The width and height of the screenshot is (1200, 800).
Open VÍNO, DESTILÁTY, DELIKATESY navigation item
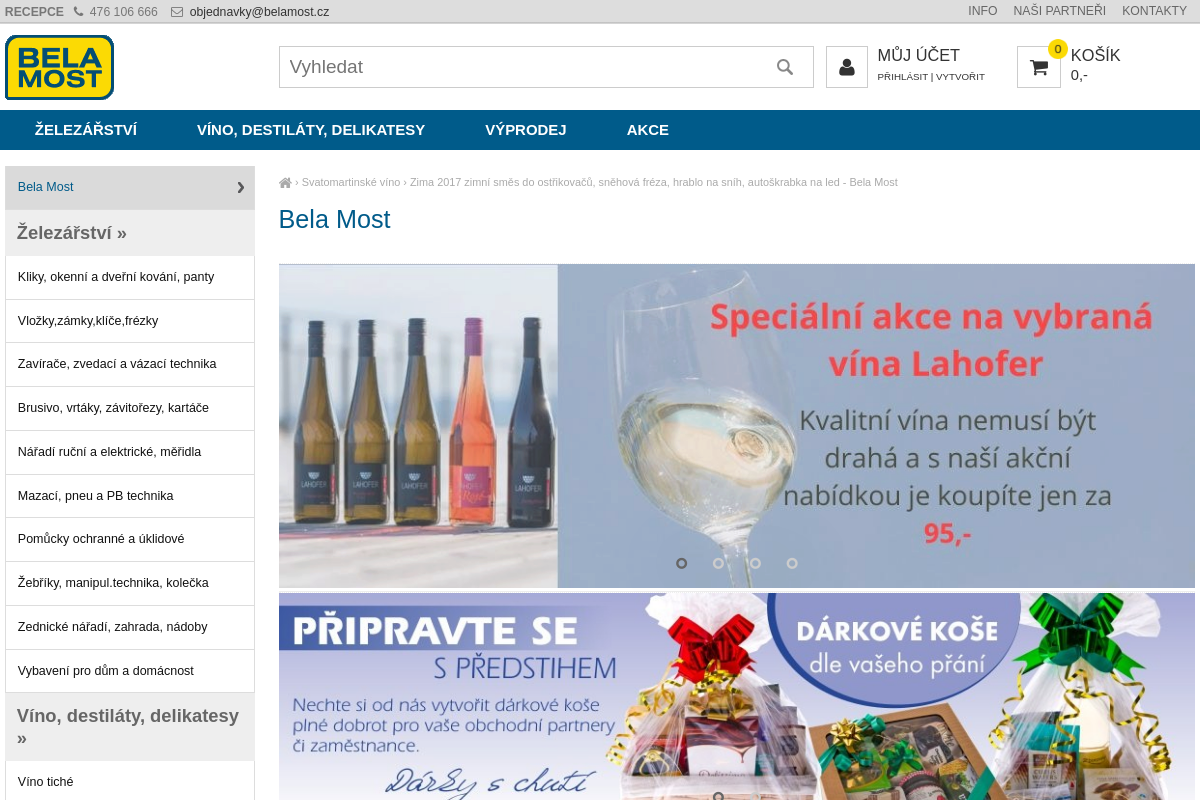tap(311, 130)
